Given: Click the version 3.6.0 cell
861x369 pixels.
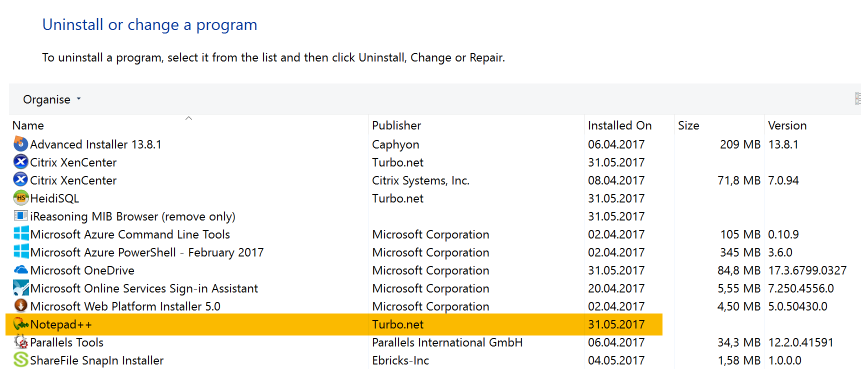Looking at the screenshot, I should tap(780, 253).
